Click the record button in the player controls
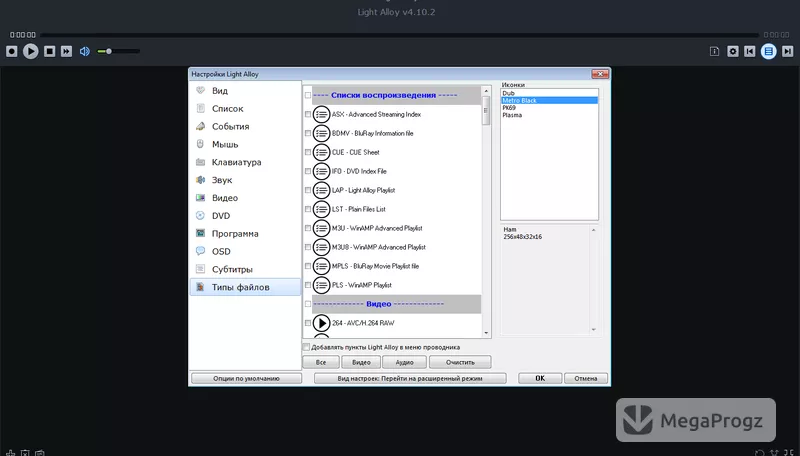This screenshot has width=800, height=456. 12,51
